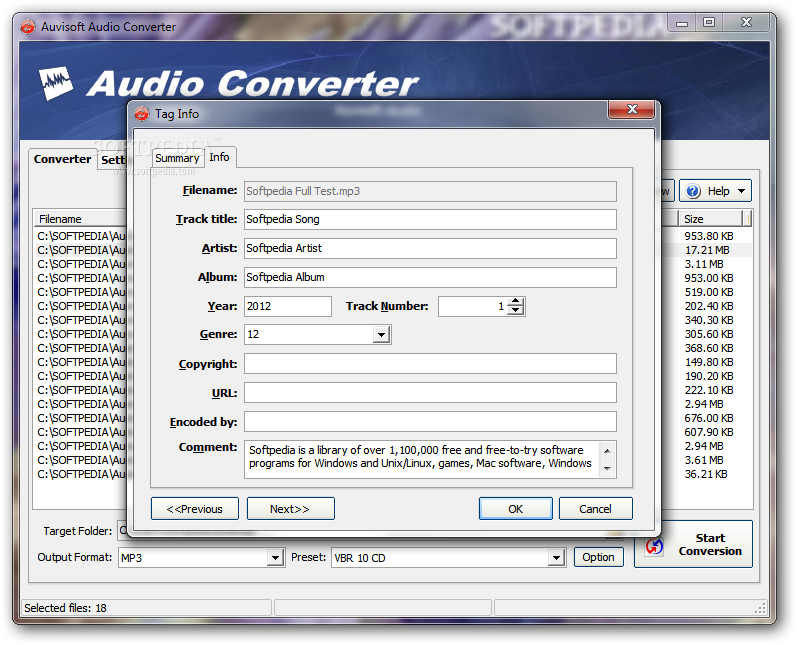Click the blue question-mark Help icon
The height and width of the screenshot is (645, 797).
(693, 191)
